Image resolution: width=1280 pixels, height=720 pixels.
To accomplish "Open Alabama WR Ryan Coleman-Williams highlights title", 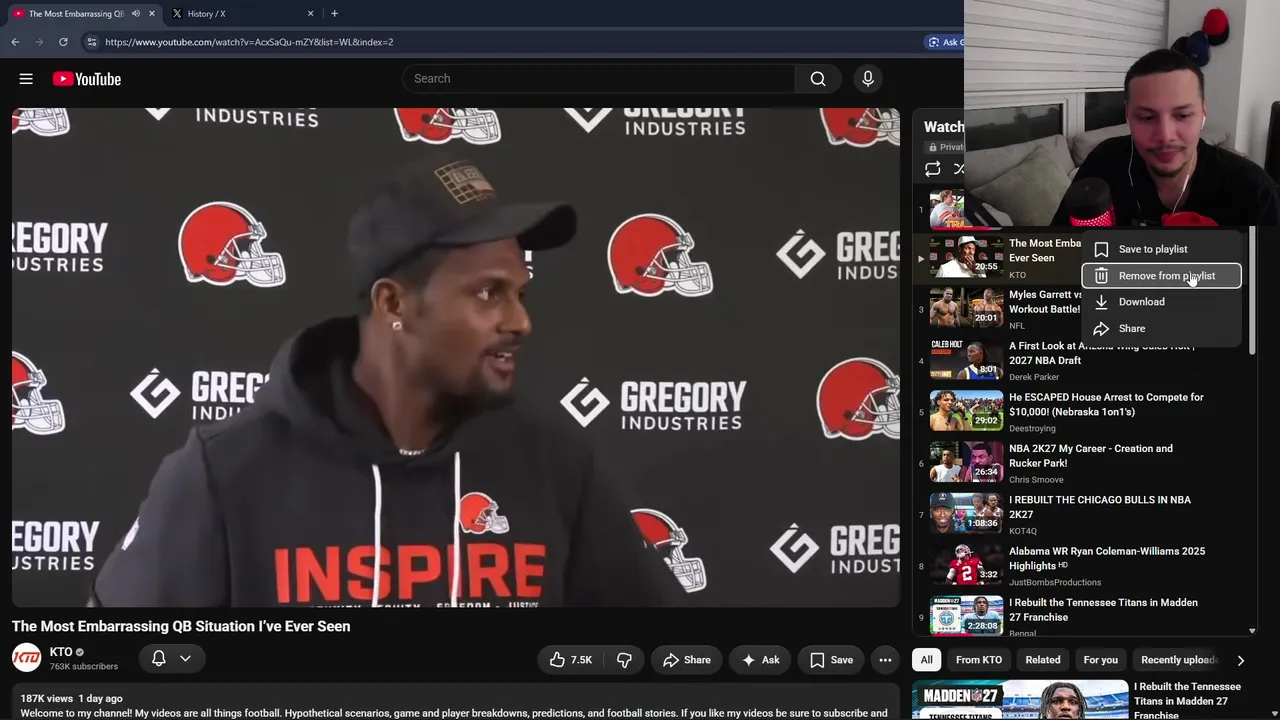I will point(1107,558).
